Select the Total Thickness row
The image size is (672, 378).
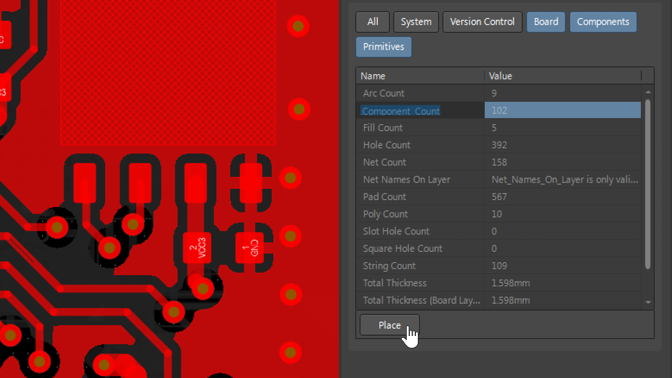(x=498, y=283)
